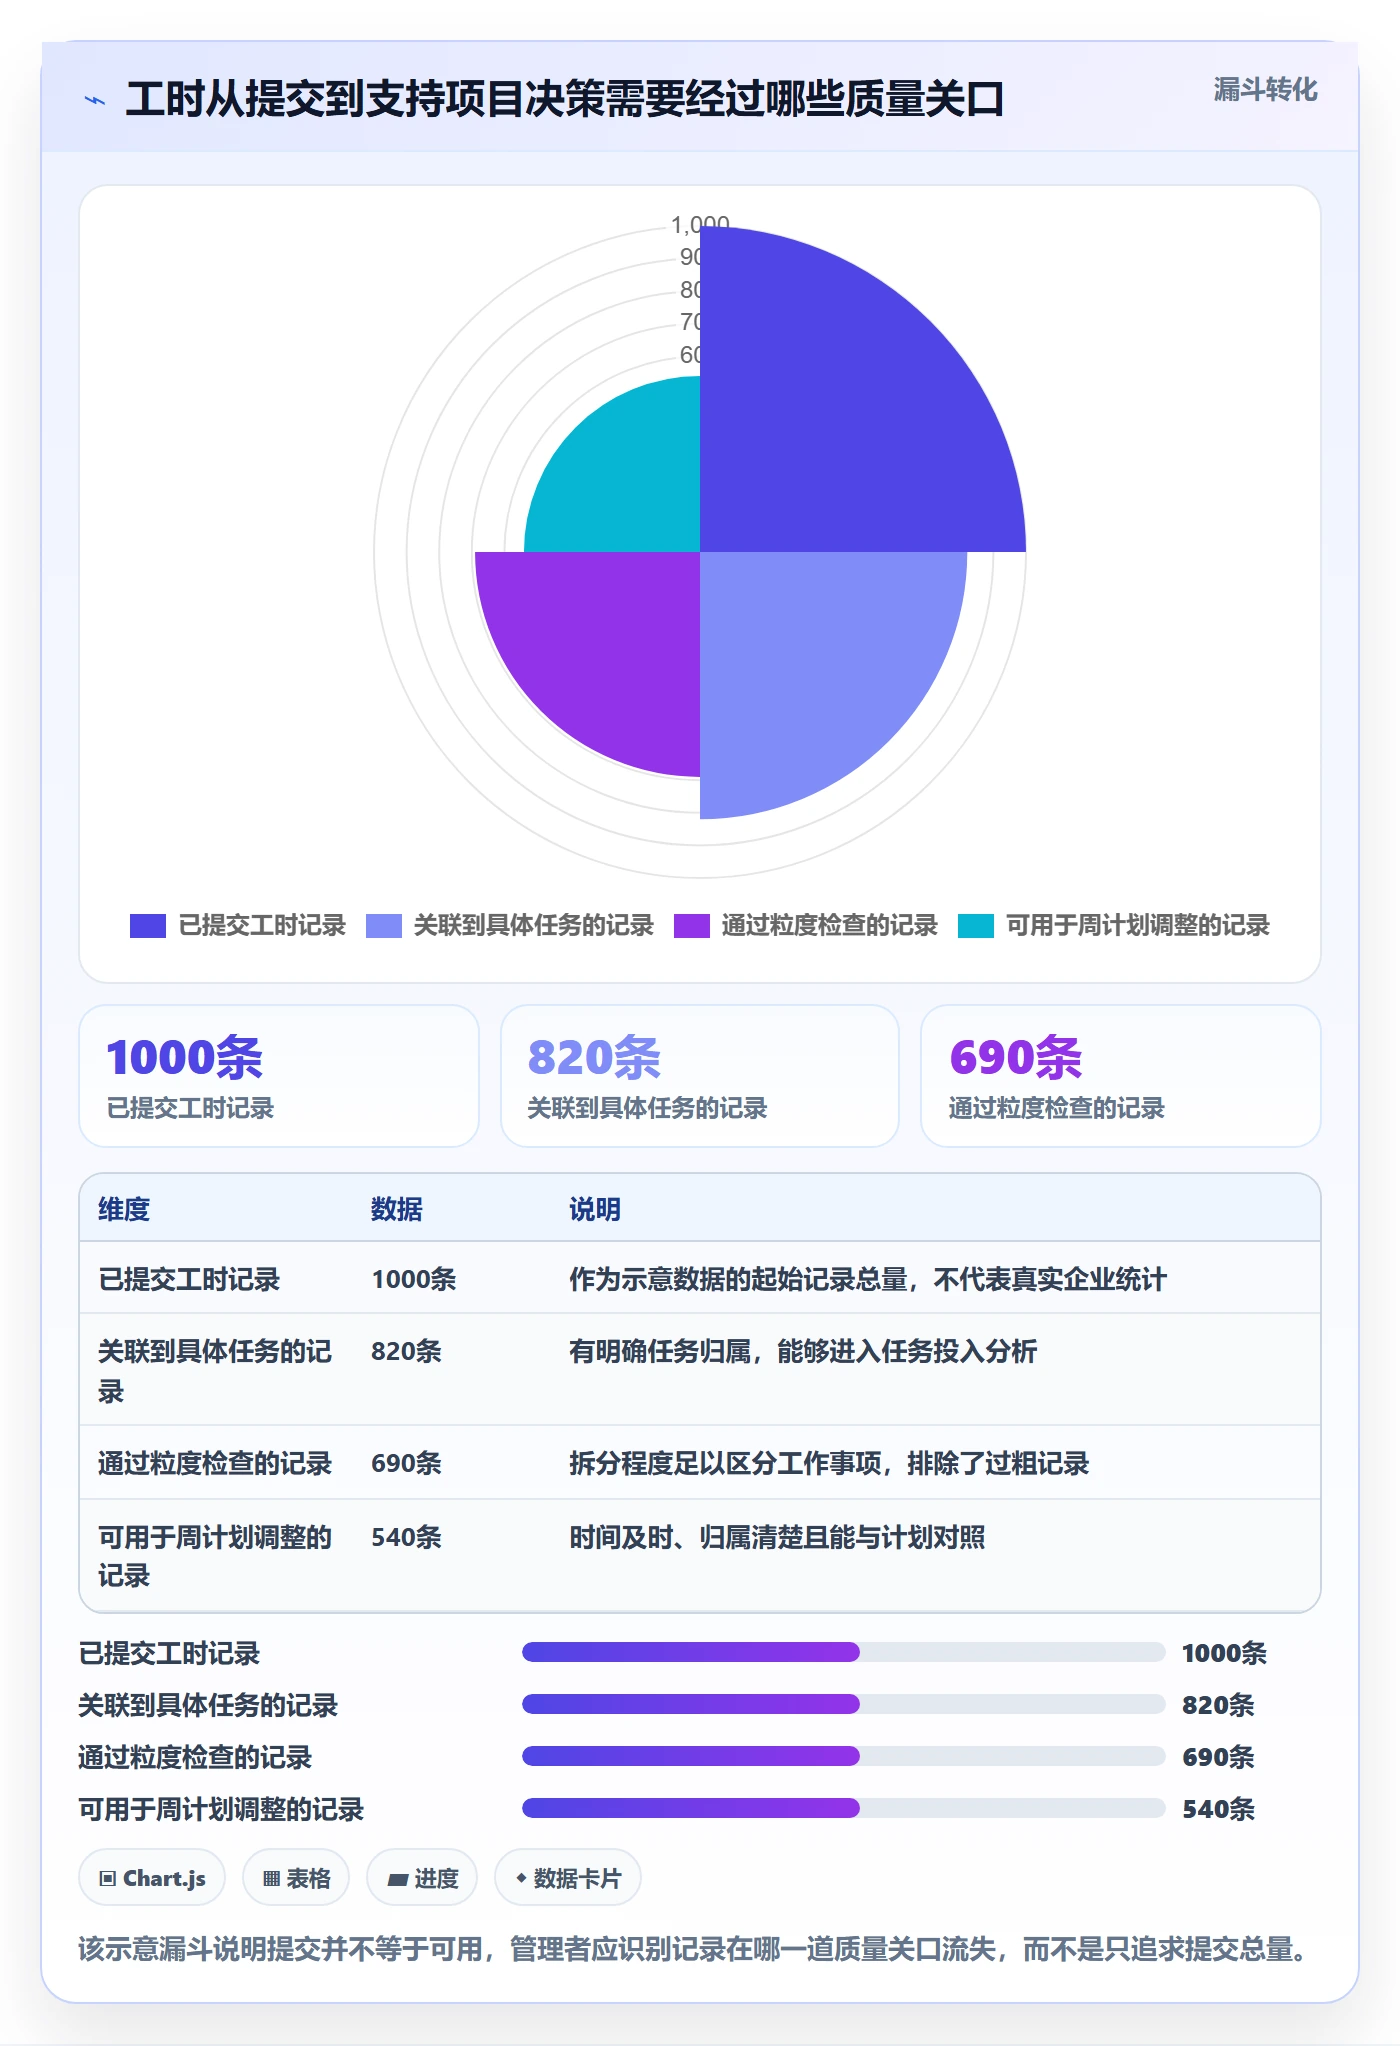The image size is (1400, 2046).
Task: Toggle the 关联到具体任务的记录 legend swatch
Action: pyautogui.click(x=384, y=926)
